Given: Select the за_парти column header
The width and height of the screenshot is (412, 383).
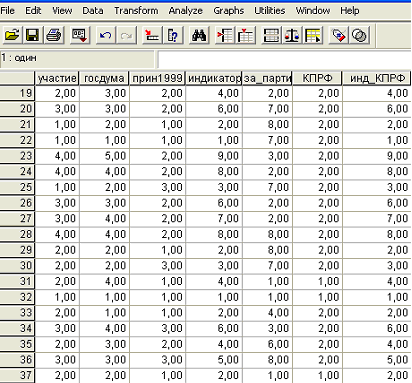Looking at the screenshot, I should tap(267, 78).
